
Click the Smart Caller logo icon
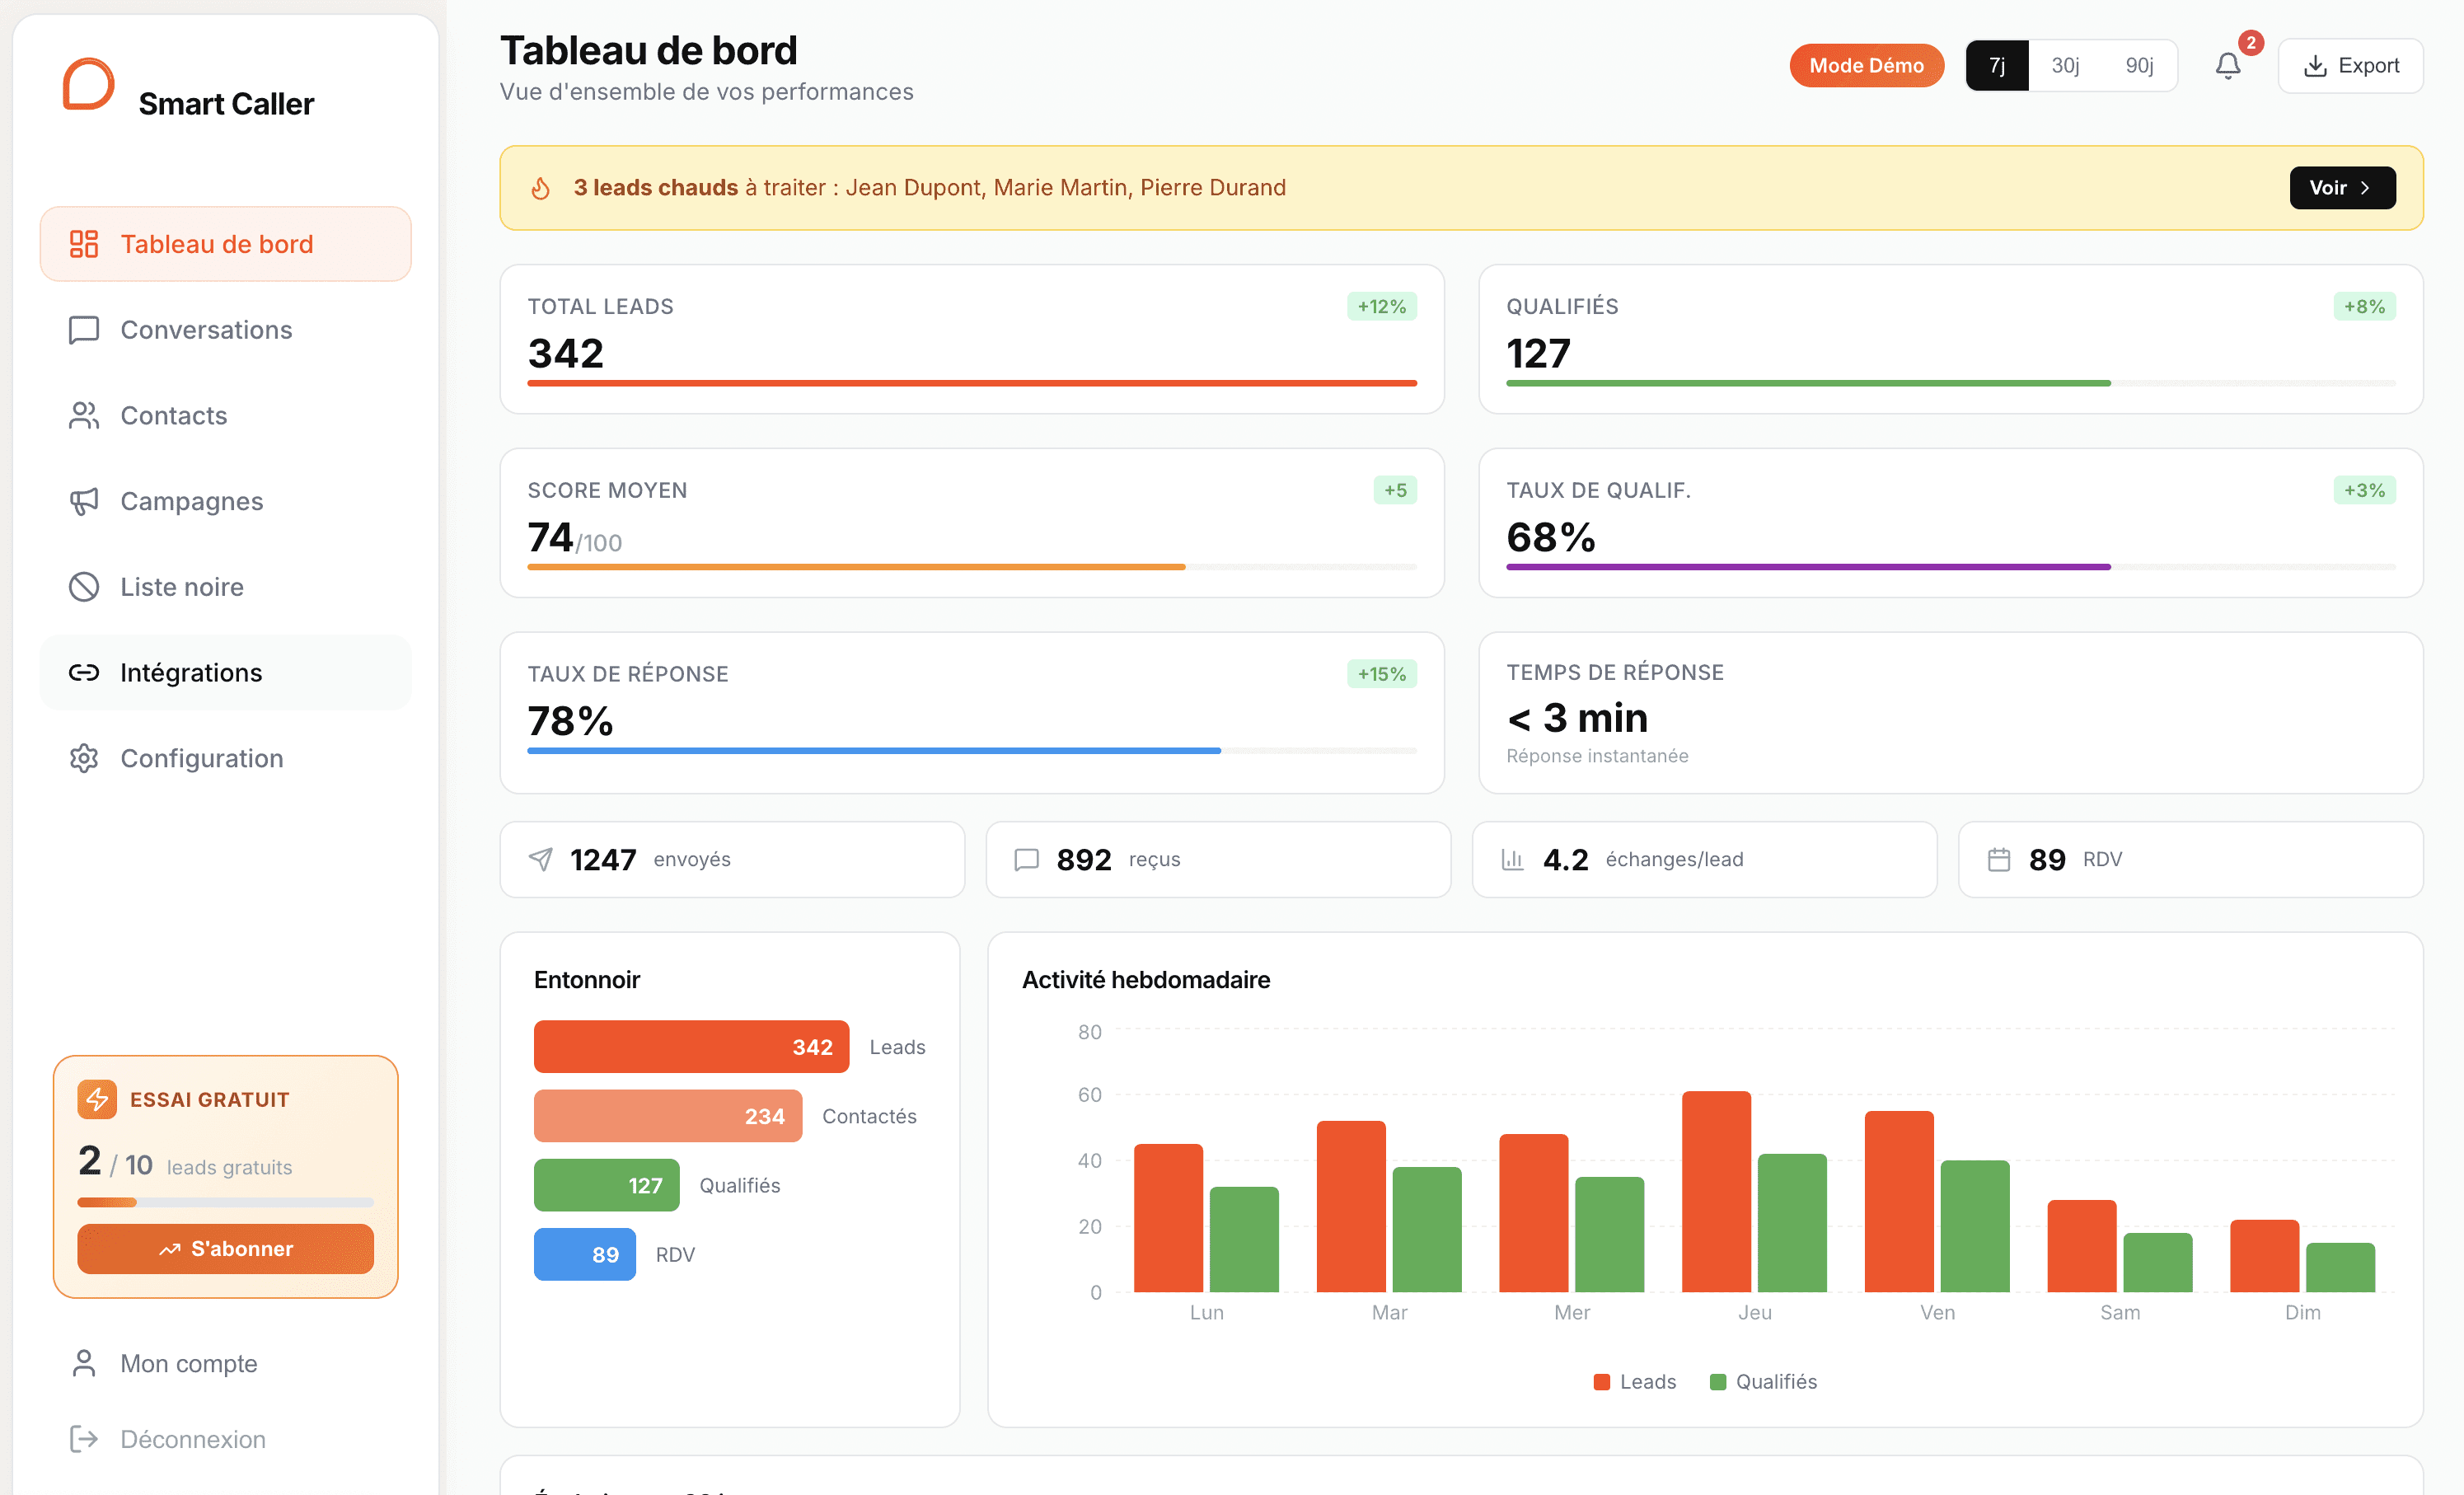tap(88, 84)
